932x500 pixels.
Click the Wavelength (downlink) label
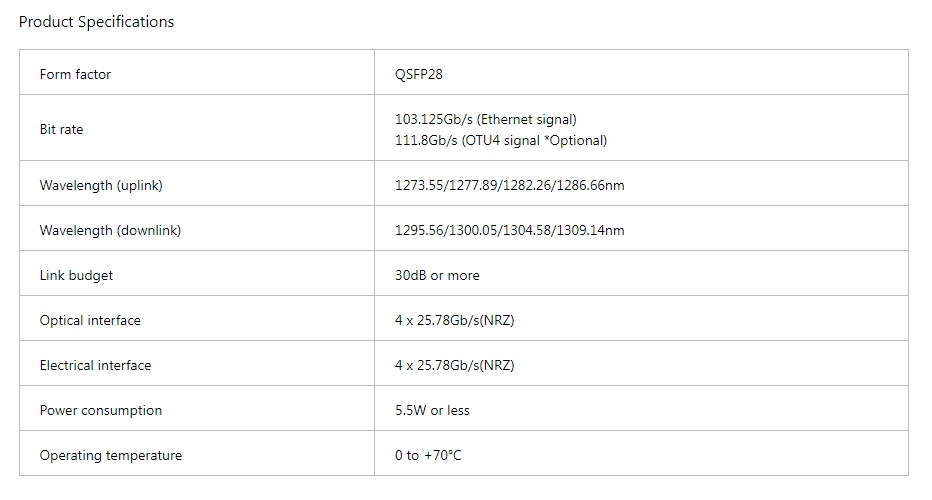click(111, 231)
